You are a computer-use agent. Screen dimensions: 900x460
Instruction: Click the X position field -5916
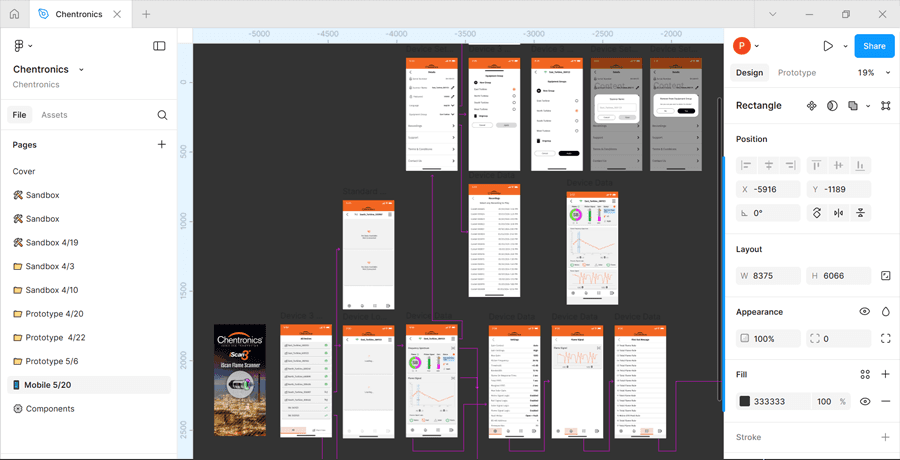pyautogui.click(x=768, y=189)
